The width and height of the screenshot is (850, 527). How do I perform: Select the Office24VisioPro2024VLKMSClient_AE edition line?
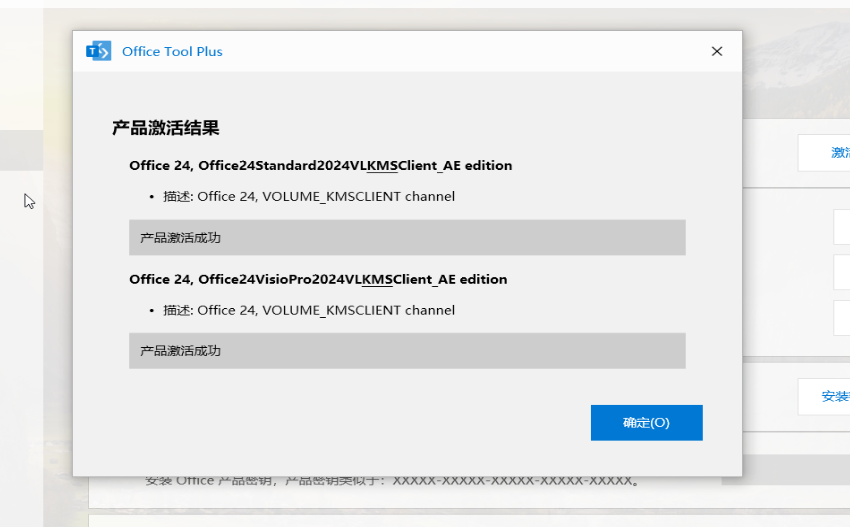coord(318,279)
